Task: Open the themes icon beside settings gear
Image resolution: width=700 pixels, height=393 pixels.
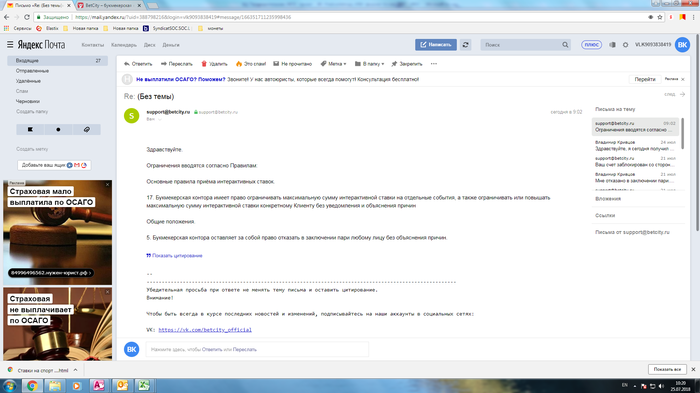Action: (612, 45)
